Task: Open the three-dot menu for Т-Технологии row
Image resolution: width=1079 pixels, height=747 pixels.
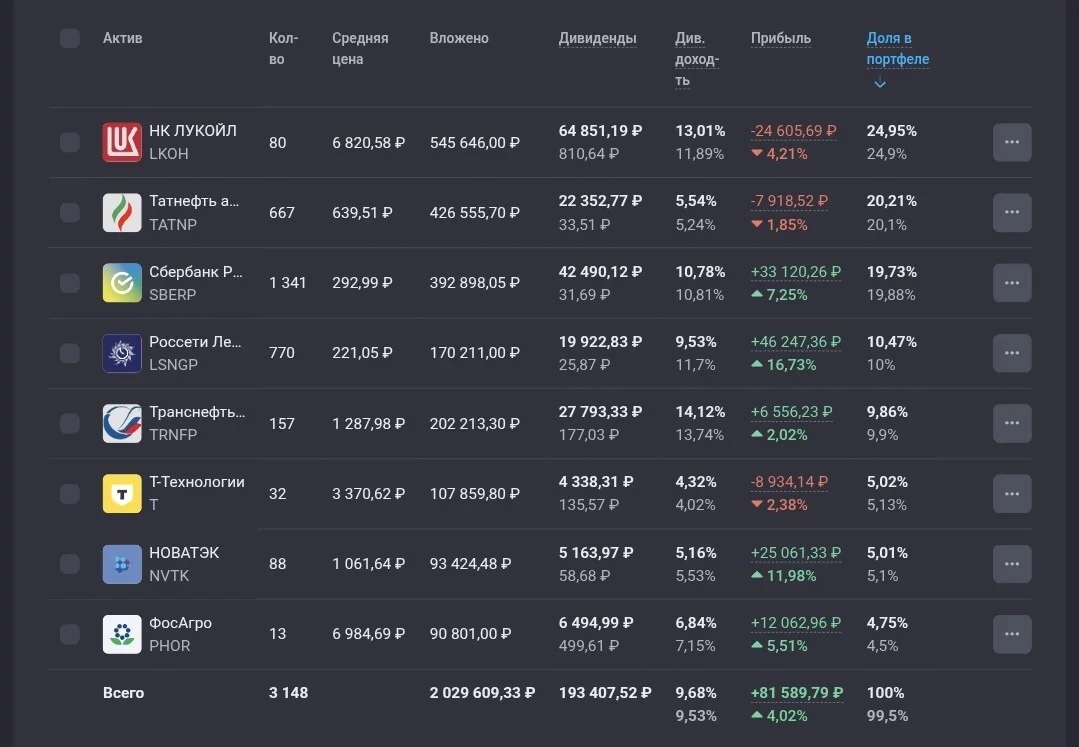Action: tap(1012, 494)
